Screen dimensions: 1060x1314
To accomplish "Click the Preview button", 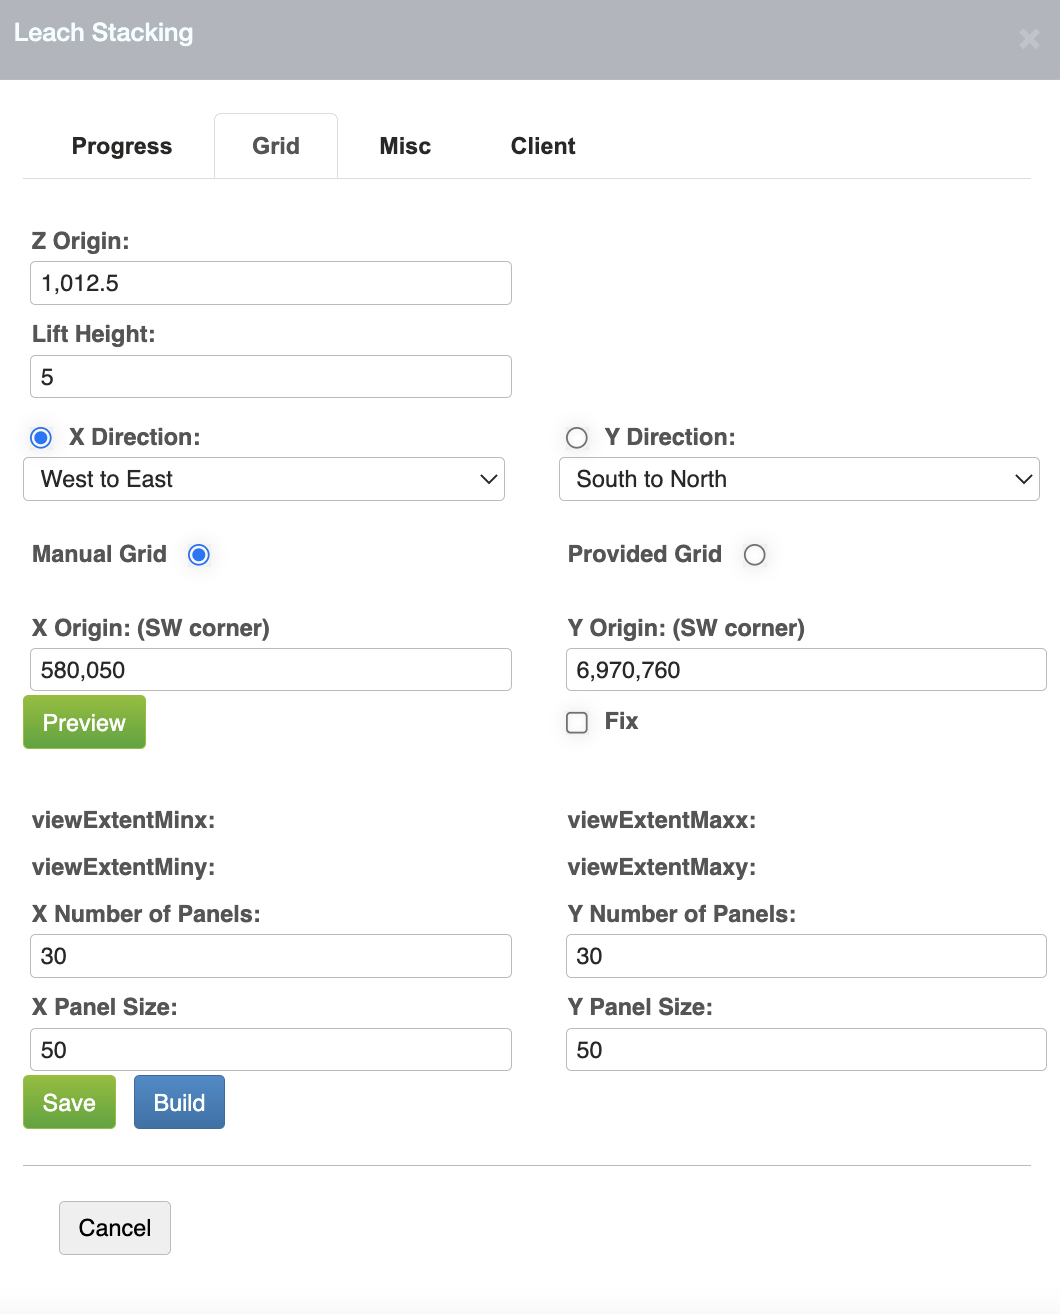I will [x=84, y=722].
